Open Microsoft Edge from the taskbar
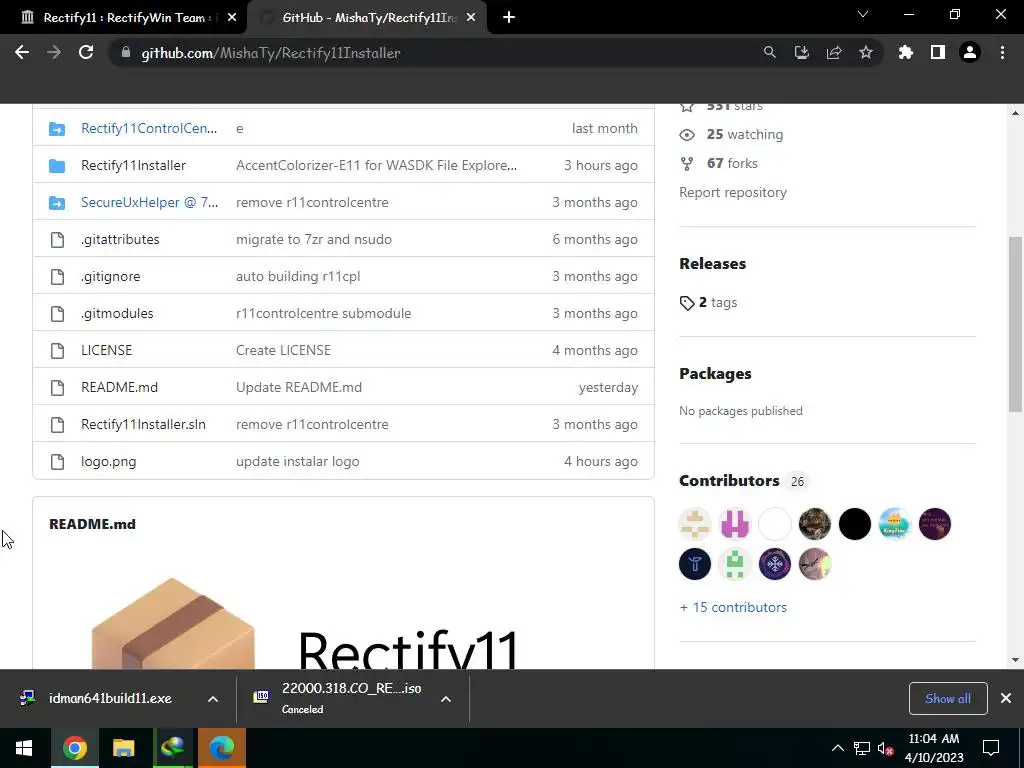The height and width of the screenshot is (768, 1024). [221, 748]
